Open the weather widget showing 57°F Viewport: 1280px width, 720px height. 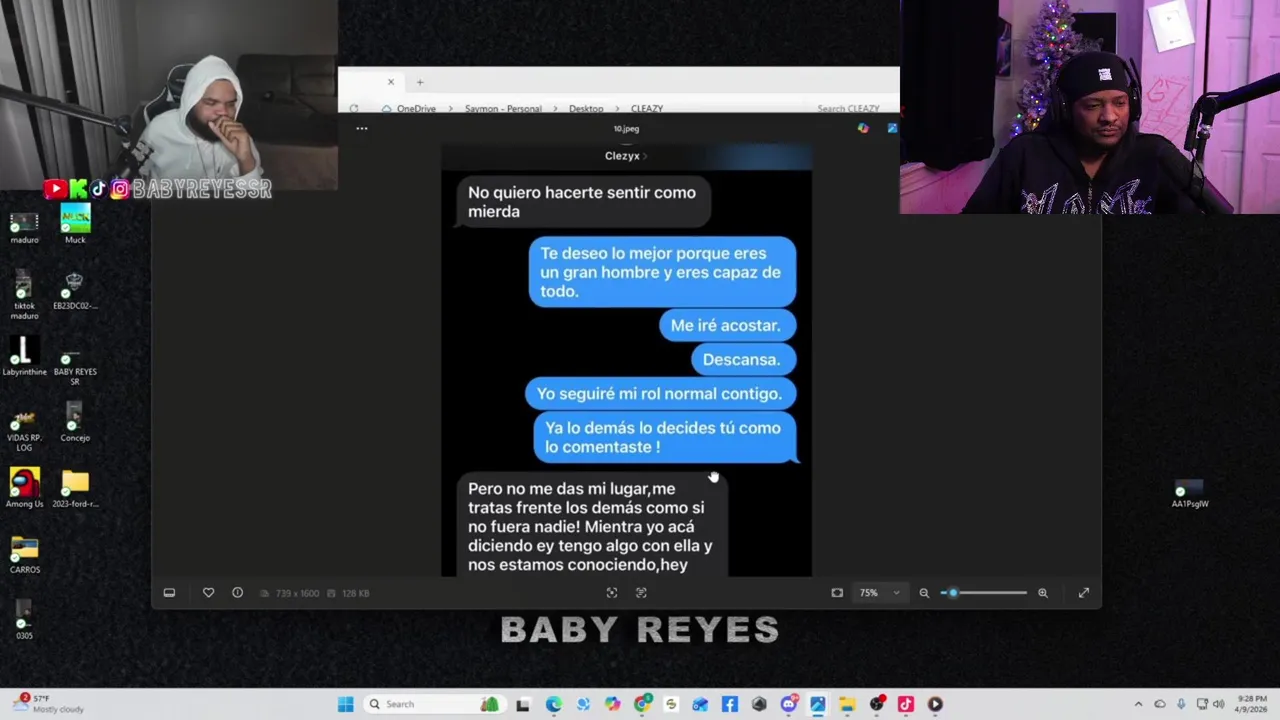(50, 704)
